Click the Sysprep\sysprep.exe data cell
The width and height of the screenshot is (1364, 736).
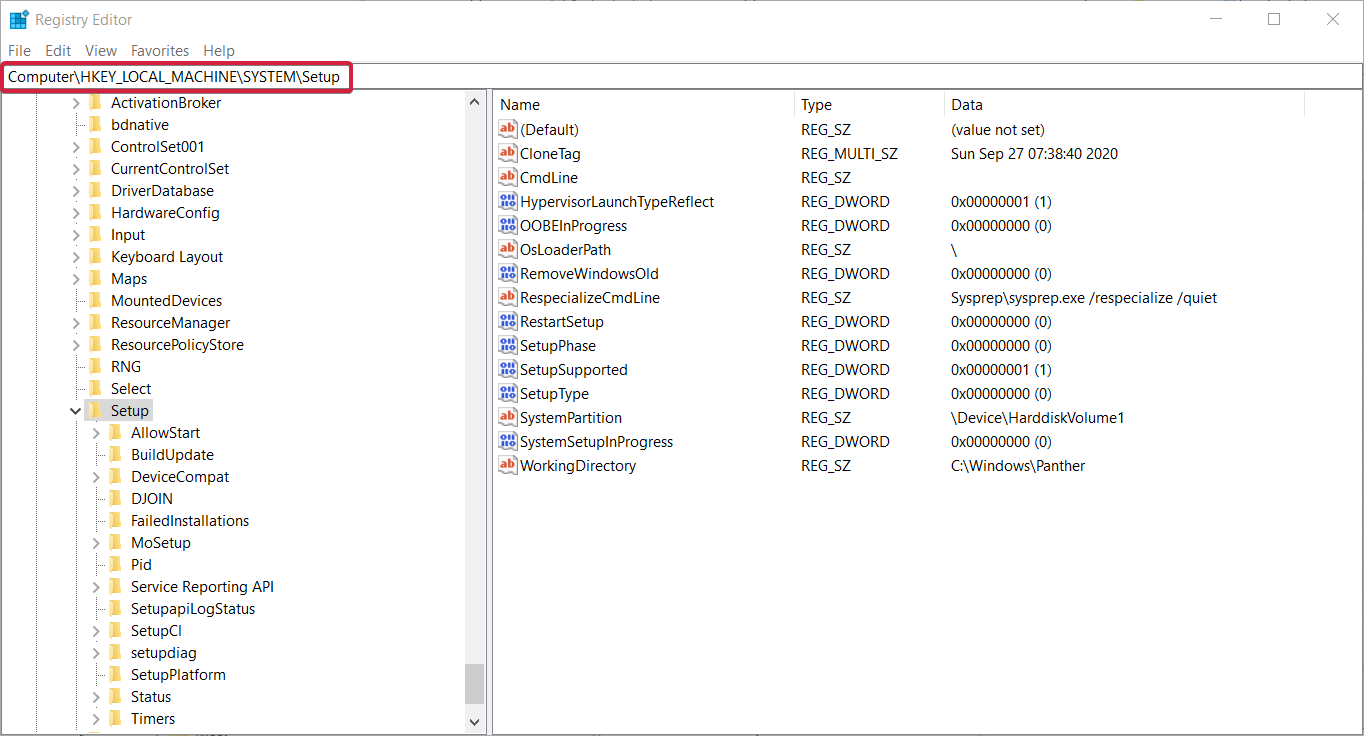pos(1084,298)
